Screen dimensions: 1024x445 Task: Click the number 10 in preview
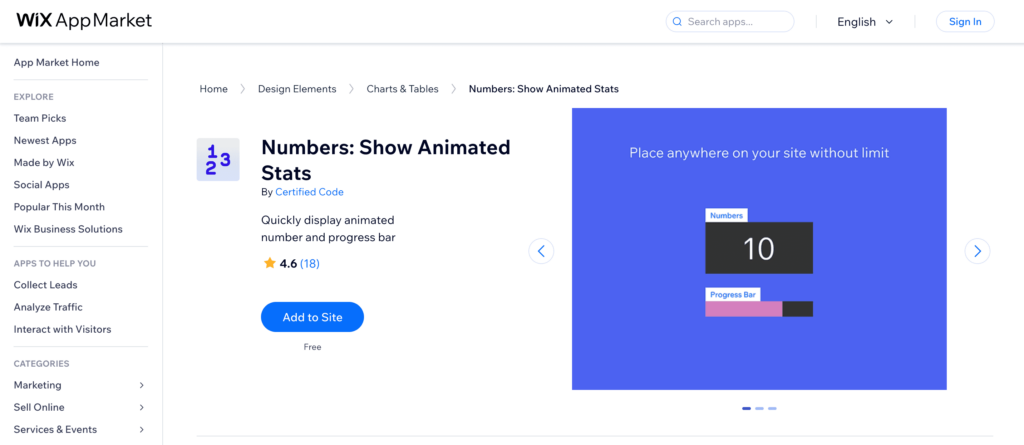tap(759, 248)
